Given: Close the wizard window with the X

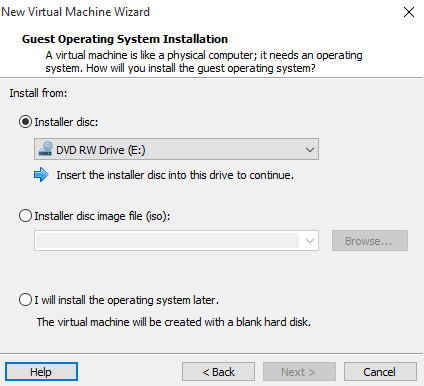Looking at the screenshot, I should [x=409, y=12].
